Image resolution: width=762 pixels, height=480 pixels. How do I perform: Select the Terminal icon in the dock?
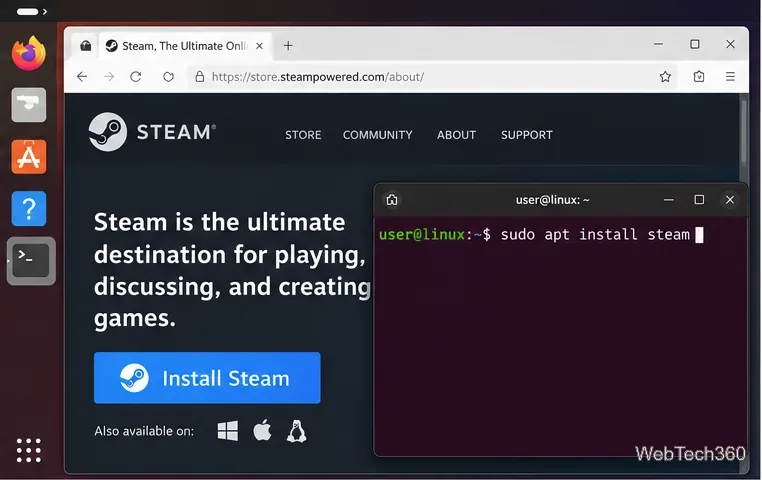31,261
